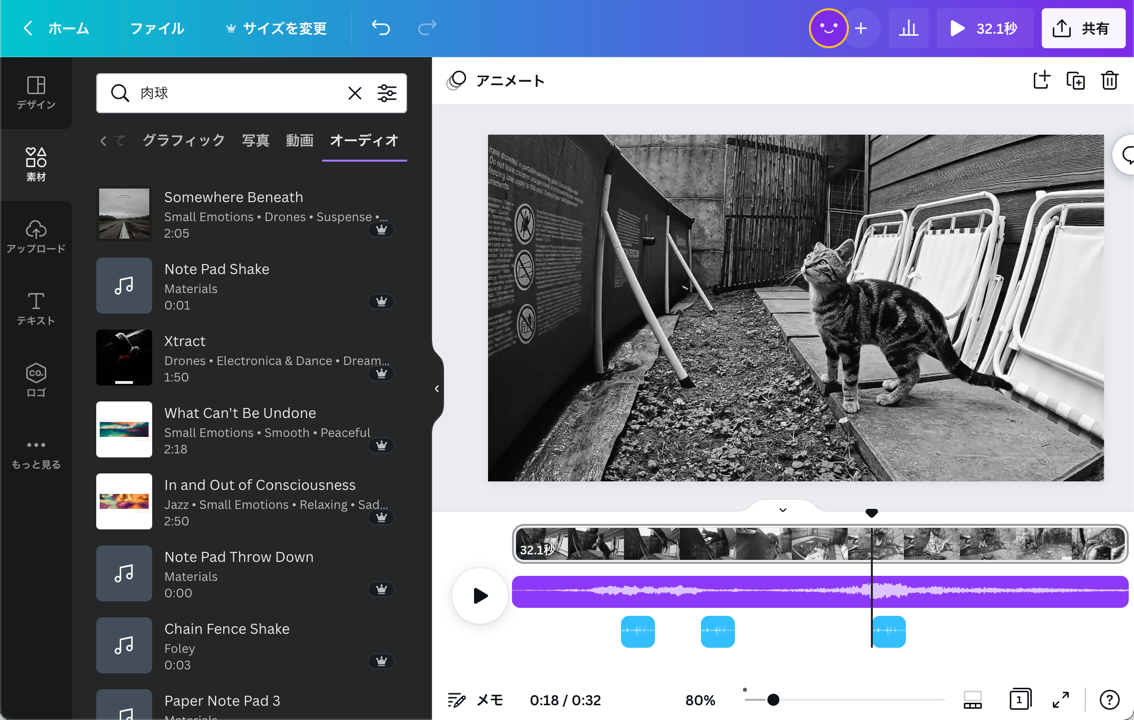Click the add page icon above canvas
Viewport: 1134px width, 720px height.
(x=1041, y=80)
